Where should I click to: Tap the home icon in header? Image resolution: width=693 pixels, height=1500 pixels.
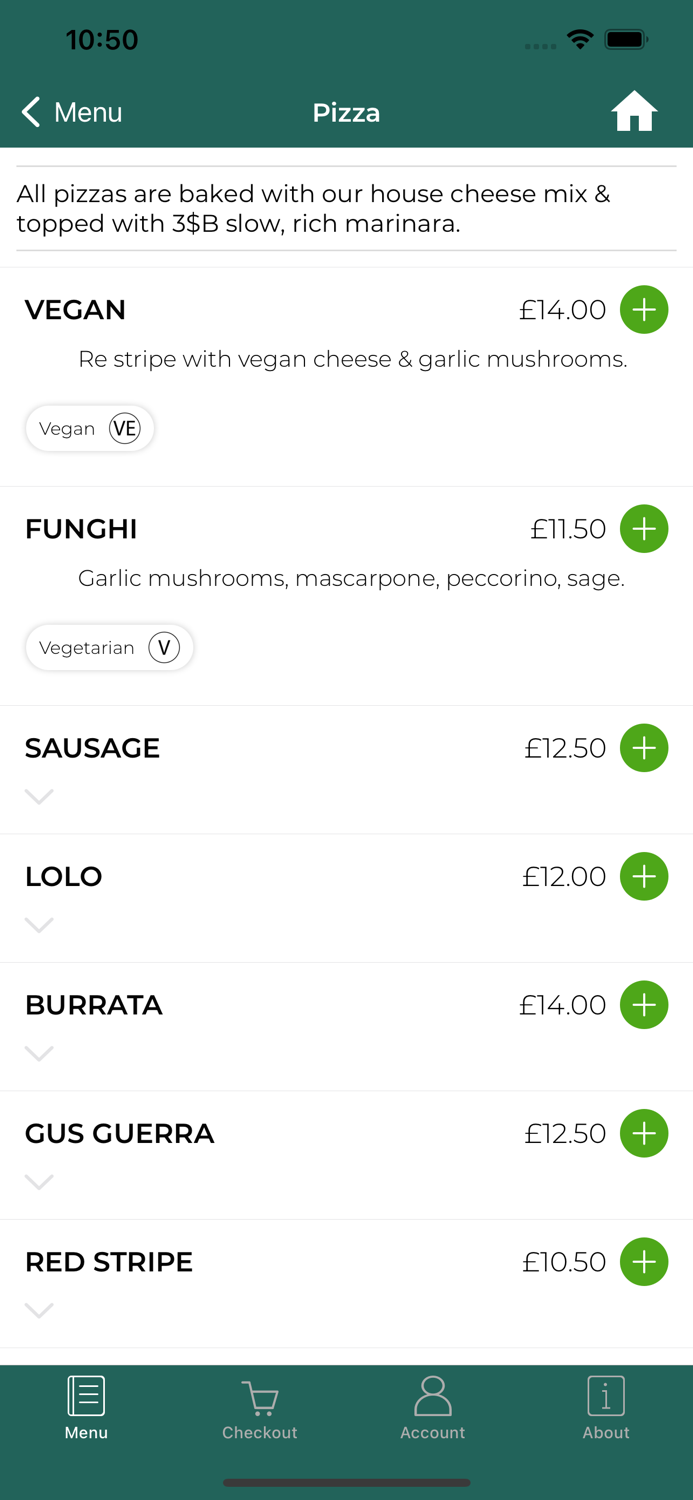point(634,112)
